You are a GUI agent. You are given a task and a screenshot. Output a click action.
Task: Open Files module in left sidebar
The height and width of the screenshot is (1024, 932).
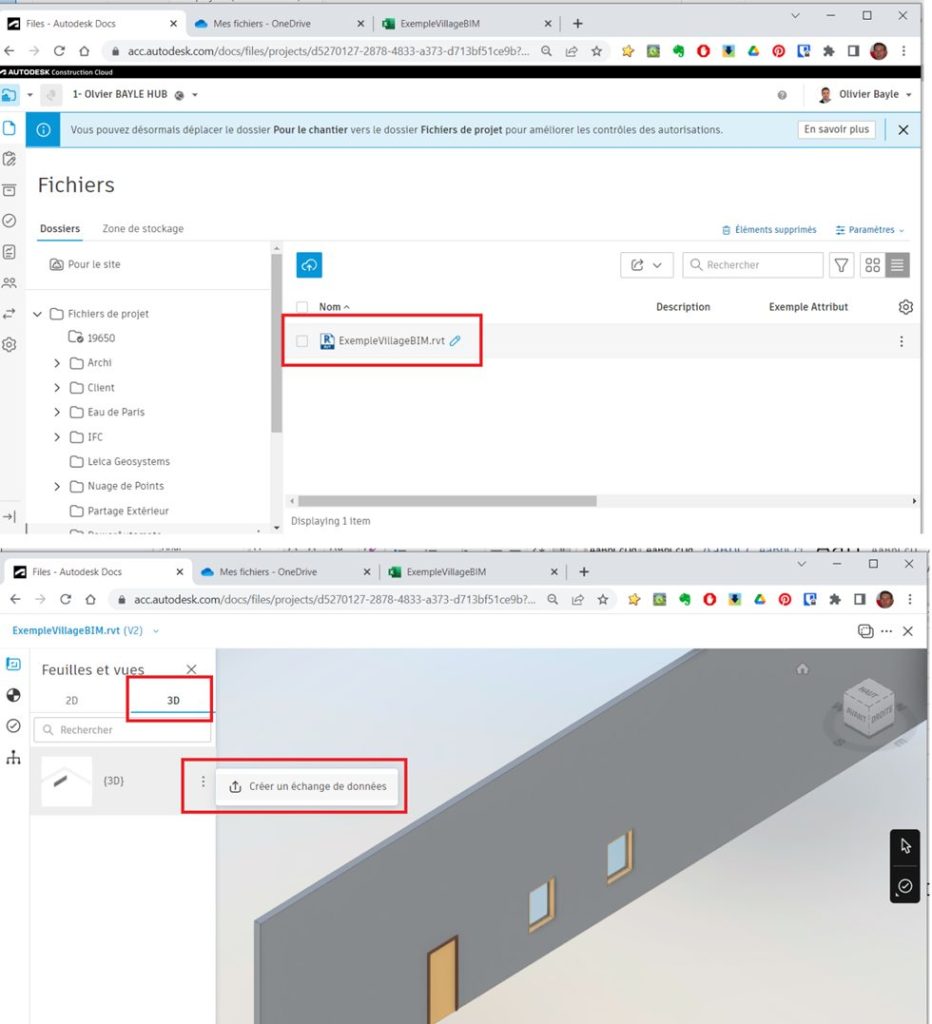point(9,128)
